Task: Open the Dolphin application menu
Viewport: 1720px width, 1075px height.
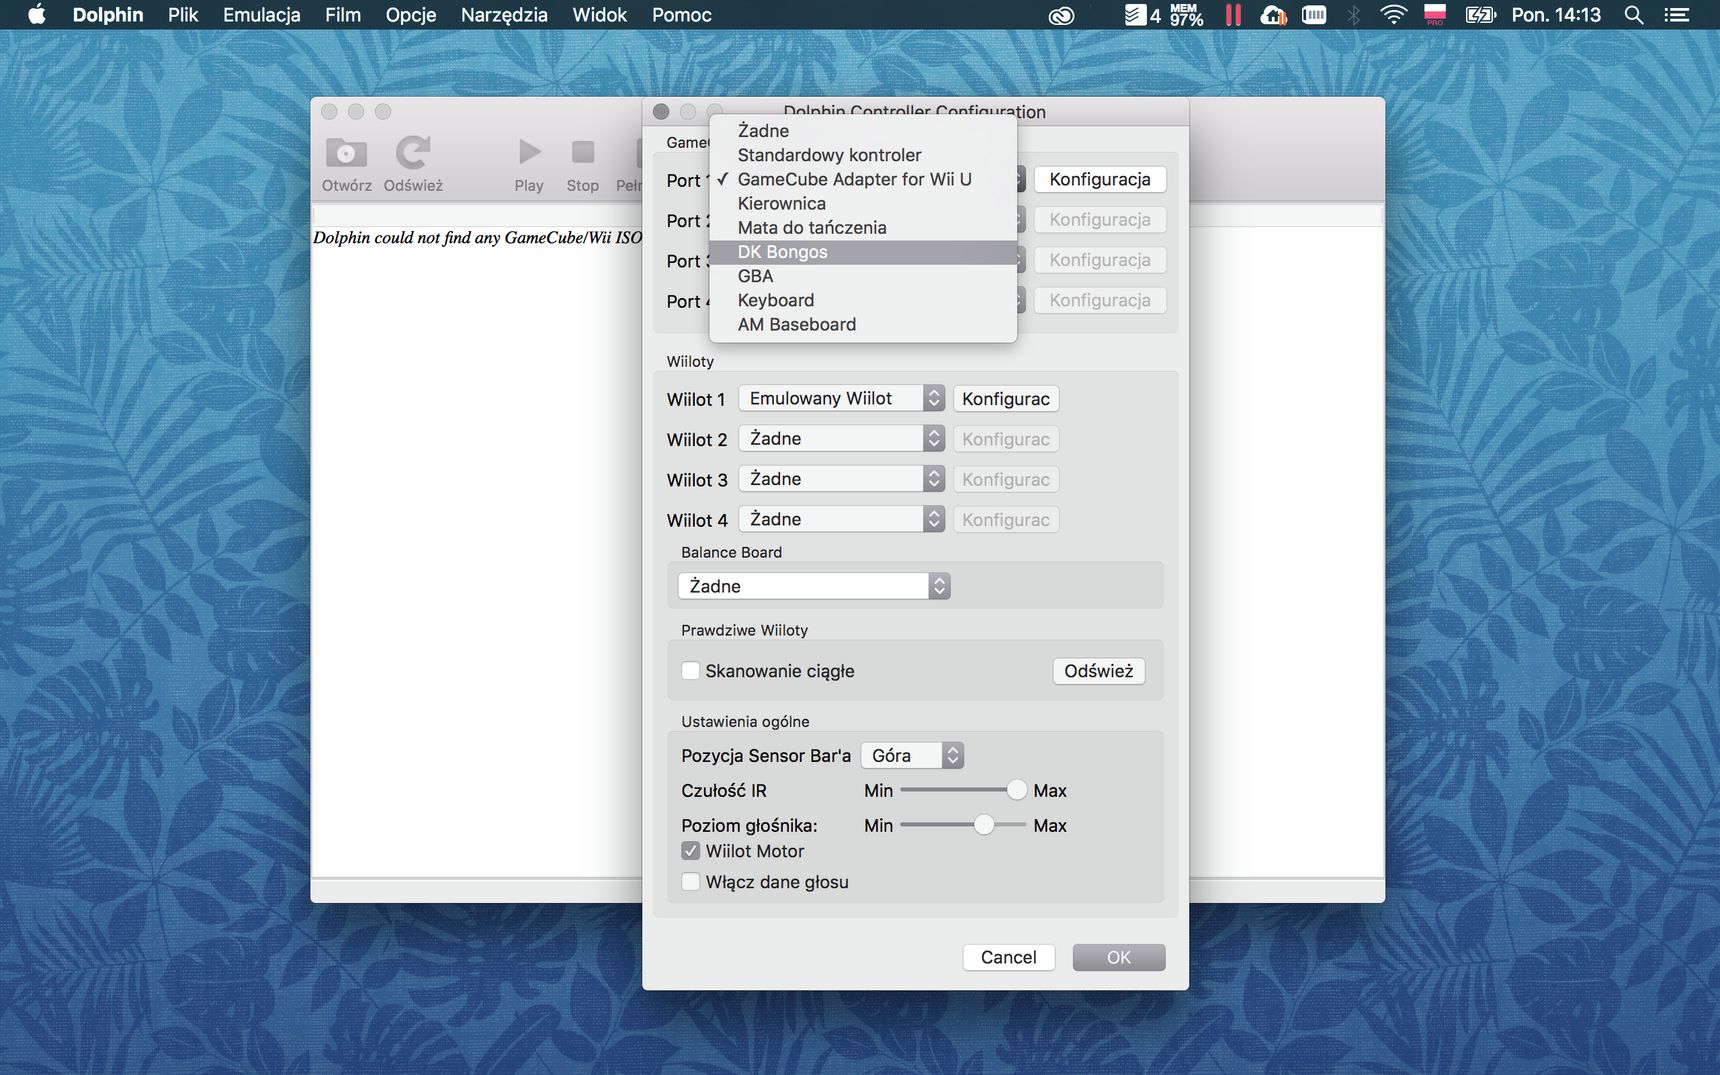Action: click(x=108, y=14)
